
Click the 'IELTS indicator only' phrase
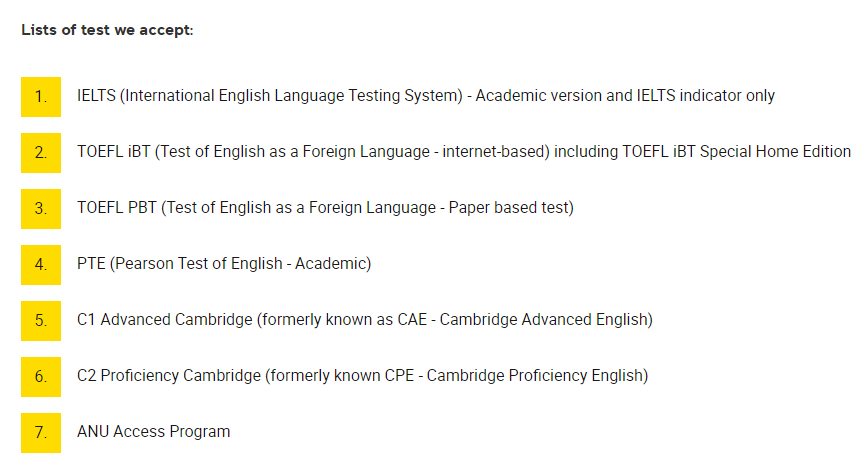point(706,96)
